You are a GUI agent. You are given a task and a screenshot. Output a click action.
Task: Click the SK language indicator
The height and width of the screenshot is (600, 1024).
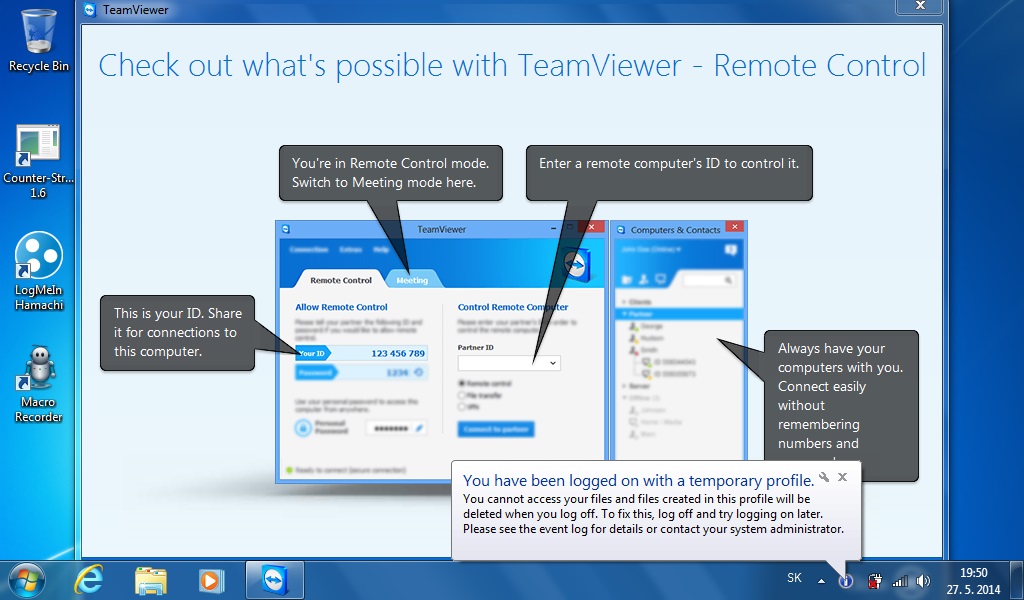tap(794, 578)
